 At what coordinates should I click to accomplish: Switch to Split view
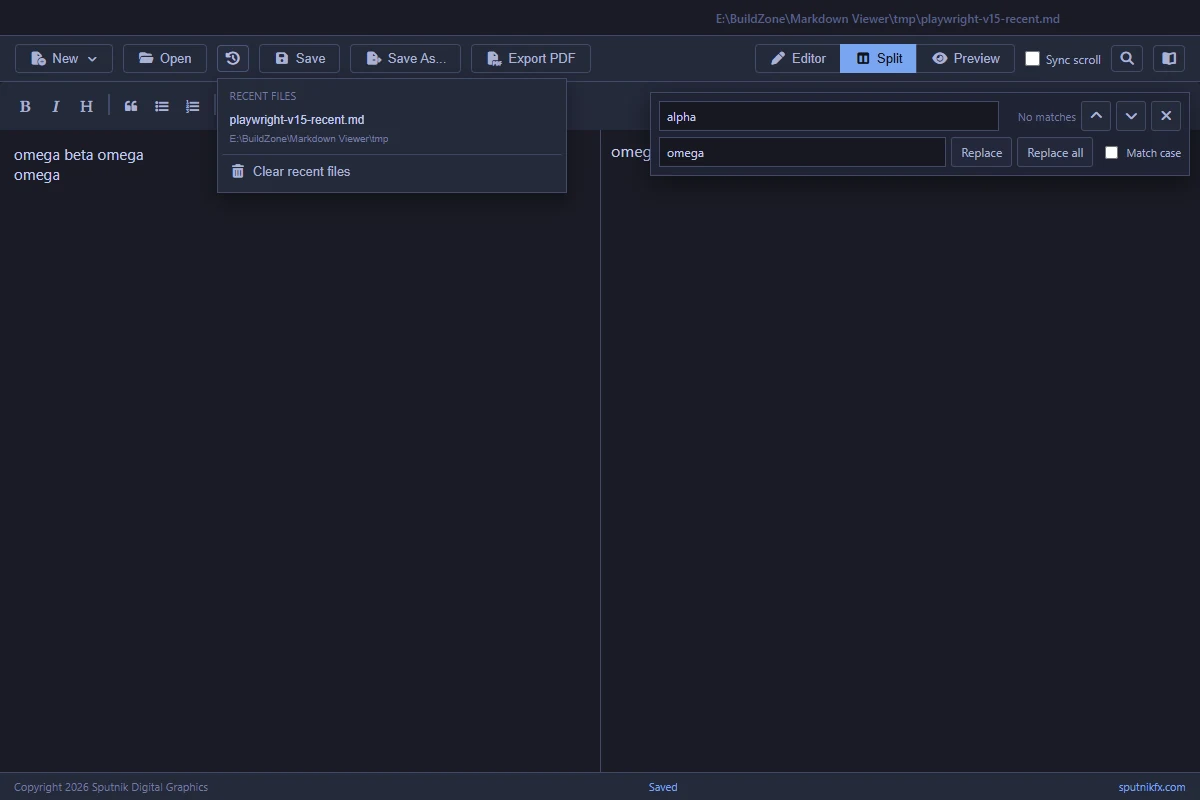pyautogui.click(x=878, y=58)
